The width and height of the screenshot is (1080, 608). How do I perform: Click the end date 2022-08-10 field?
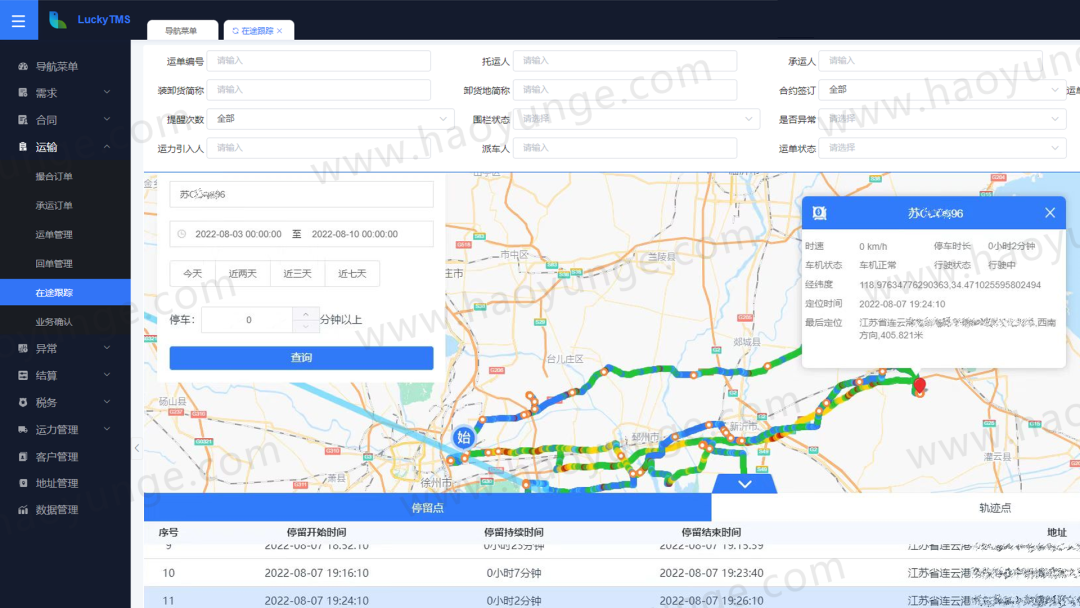(355, 234)
